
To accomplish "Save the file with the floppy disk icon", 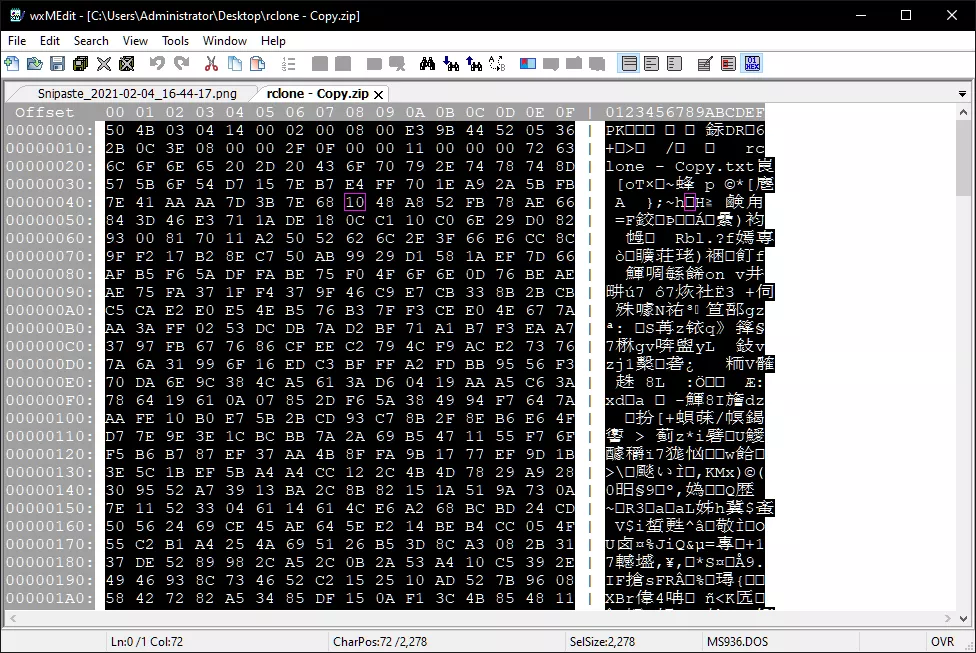I will click(58, 63).
